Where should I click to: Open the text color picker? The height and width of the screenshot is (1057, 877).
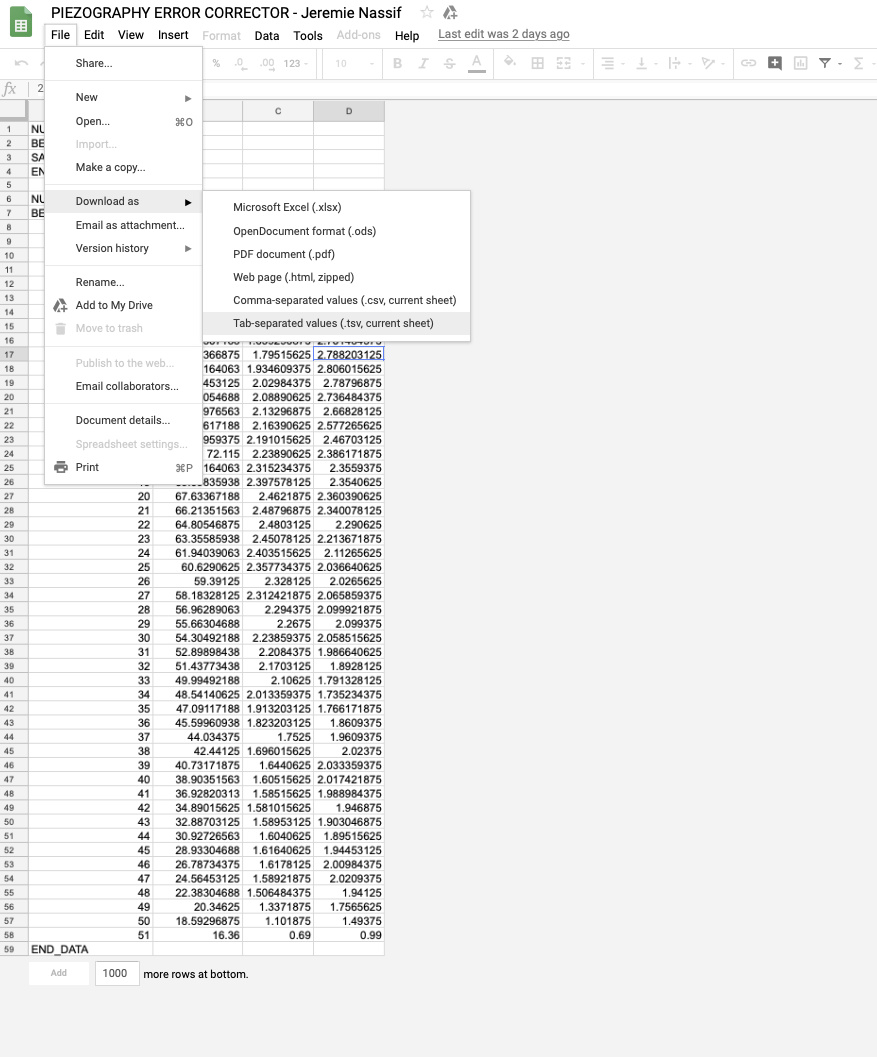(476, 63)
